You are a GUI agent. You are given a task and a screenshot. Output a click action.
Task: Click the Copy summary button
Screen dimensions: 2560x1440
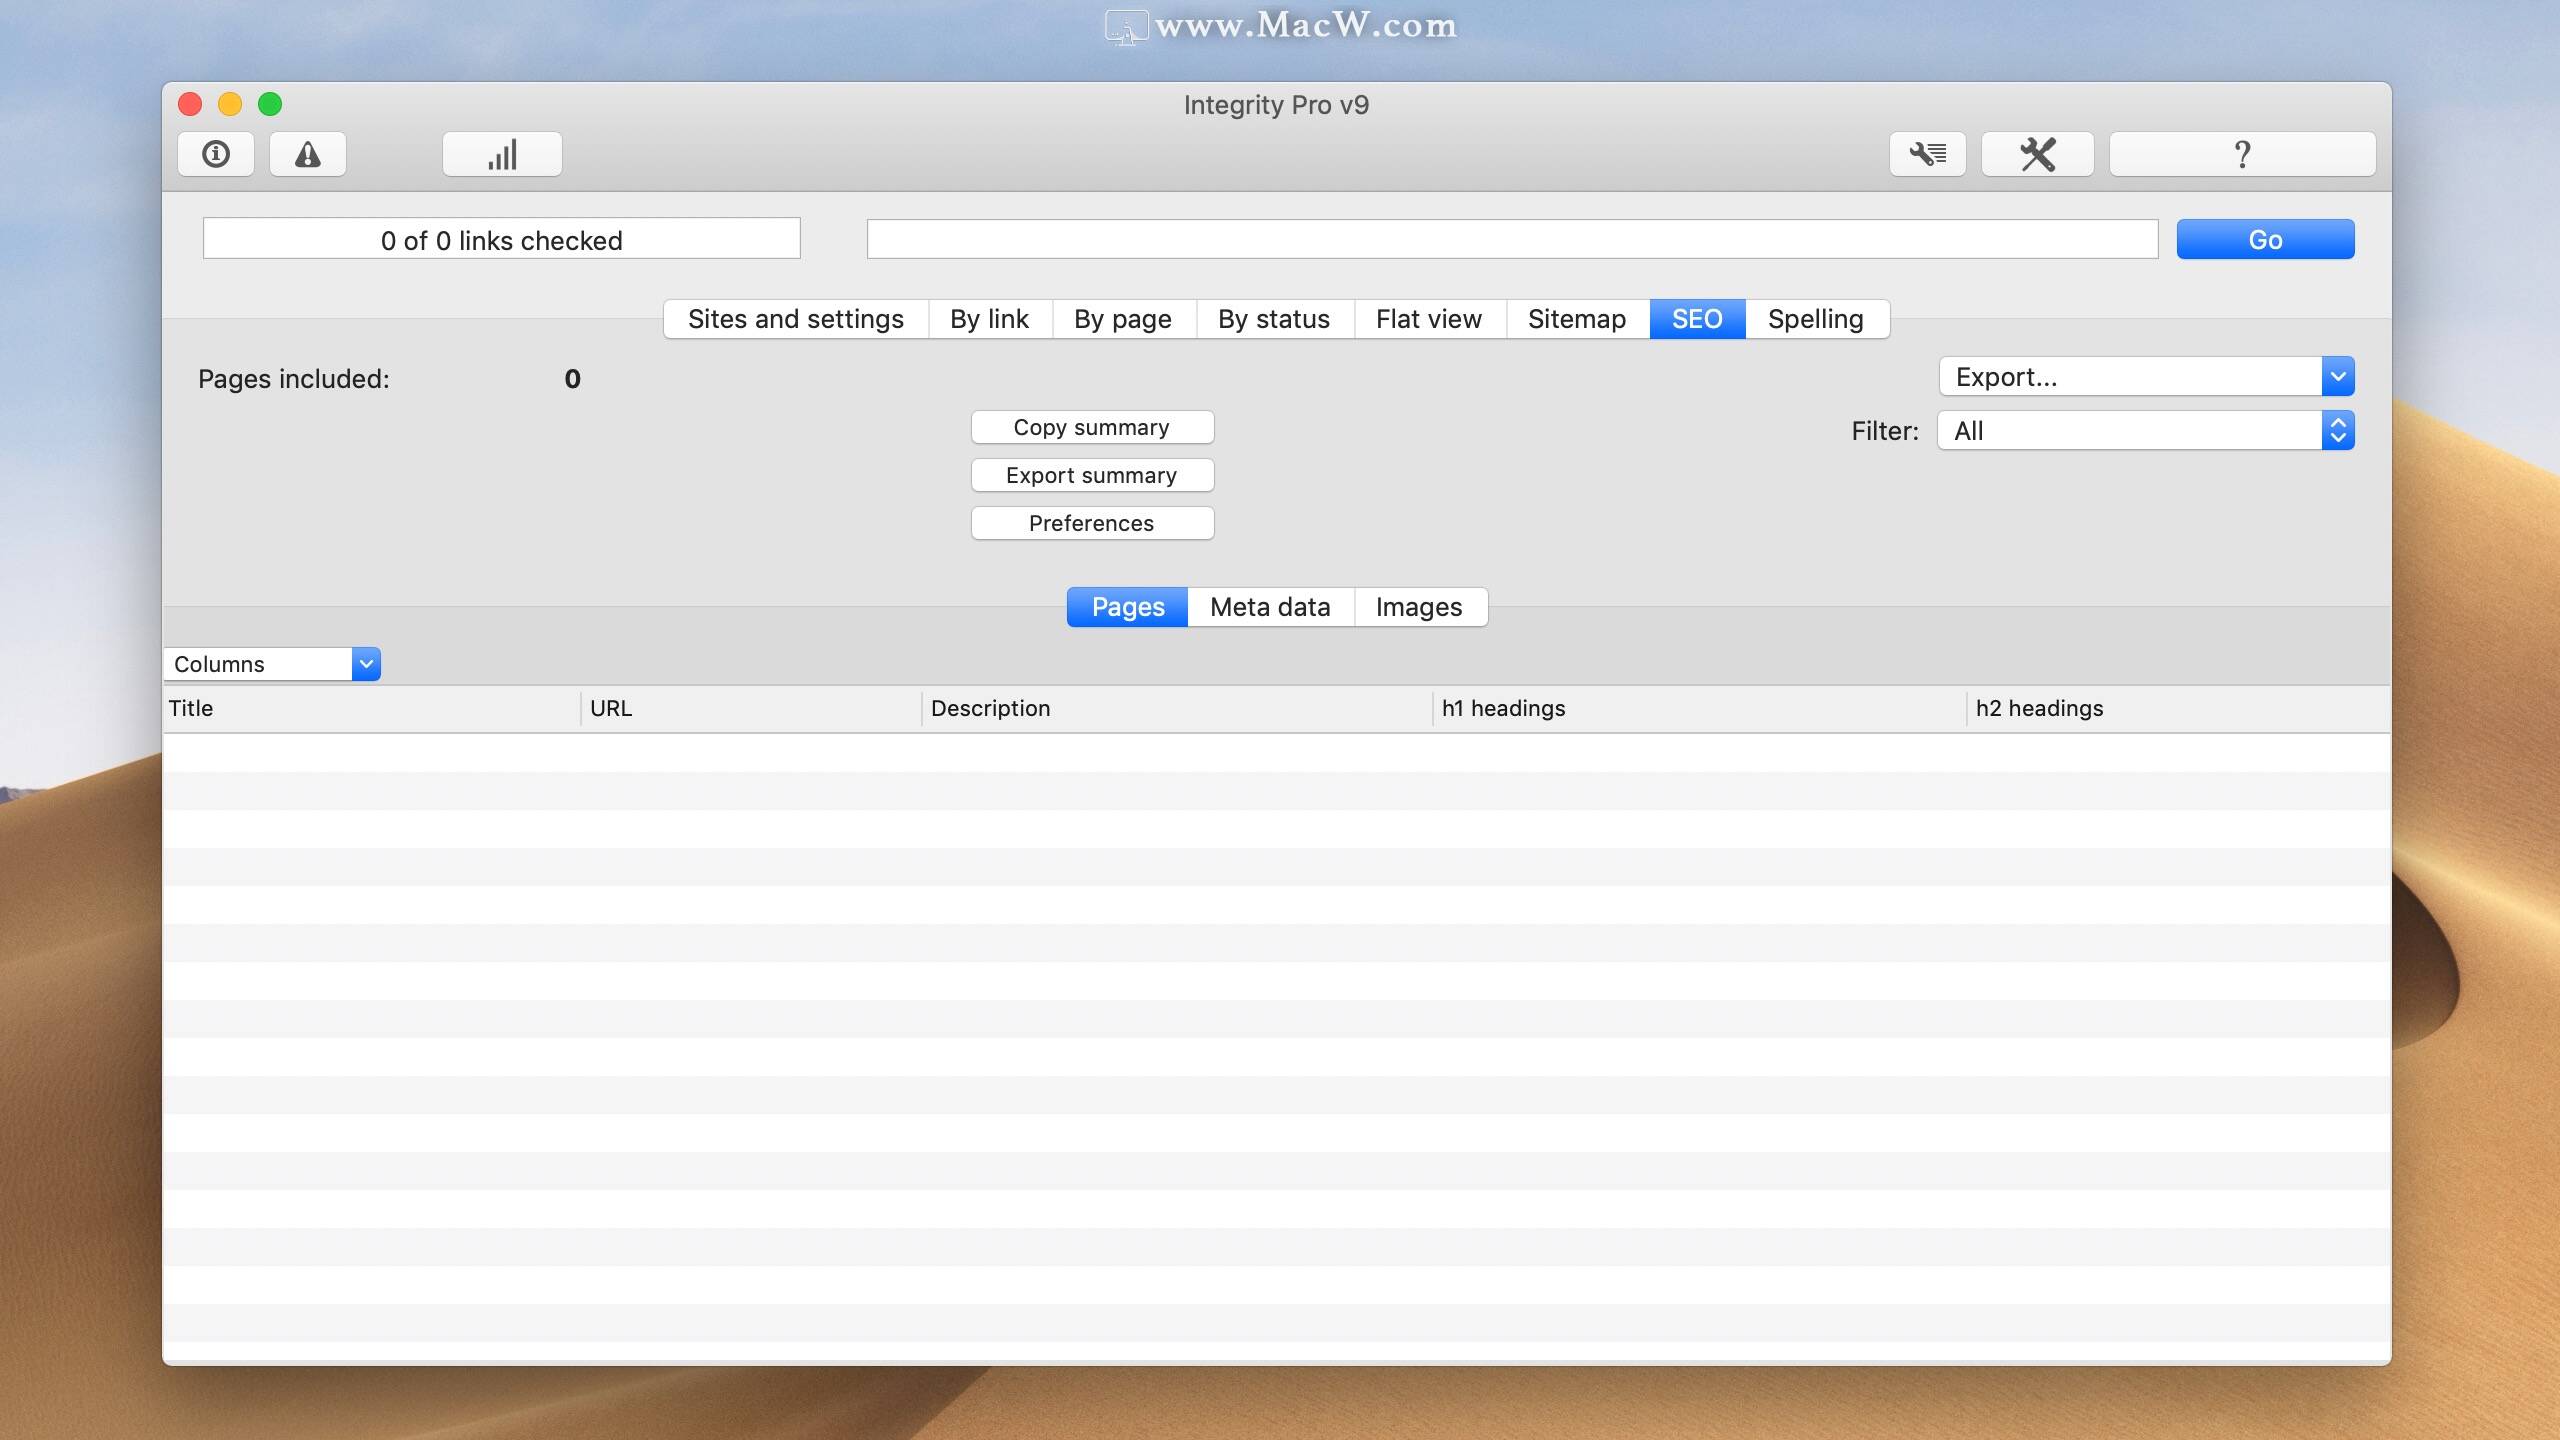click(x=1091, y=427)
